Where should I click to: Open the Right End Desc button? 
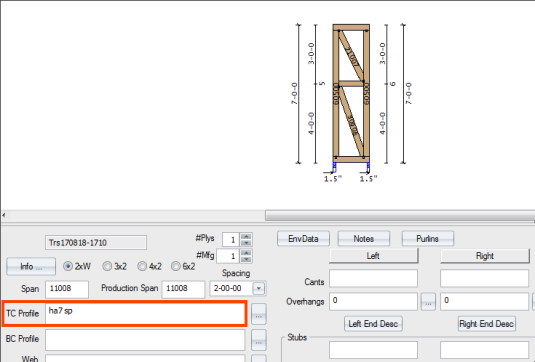click(487, 324)
